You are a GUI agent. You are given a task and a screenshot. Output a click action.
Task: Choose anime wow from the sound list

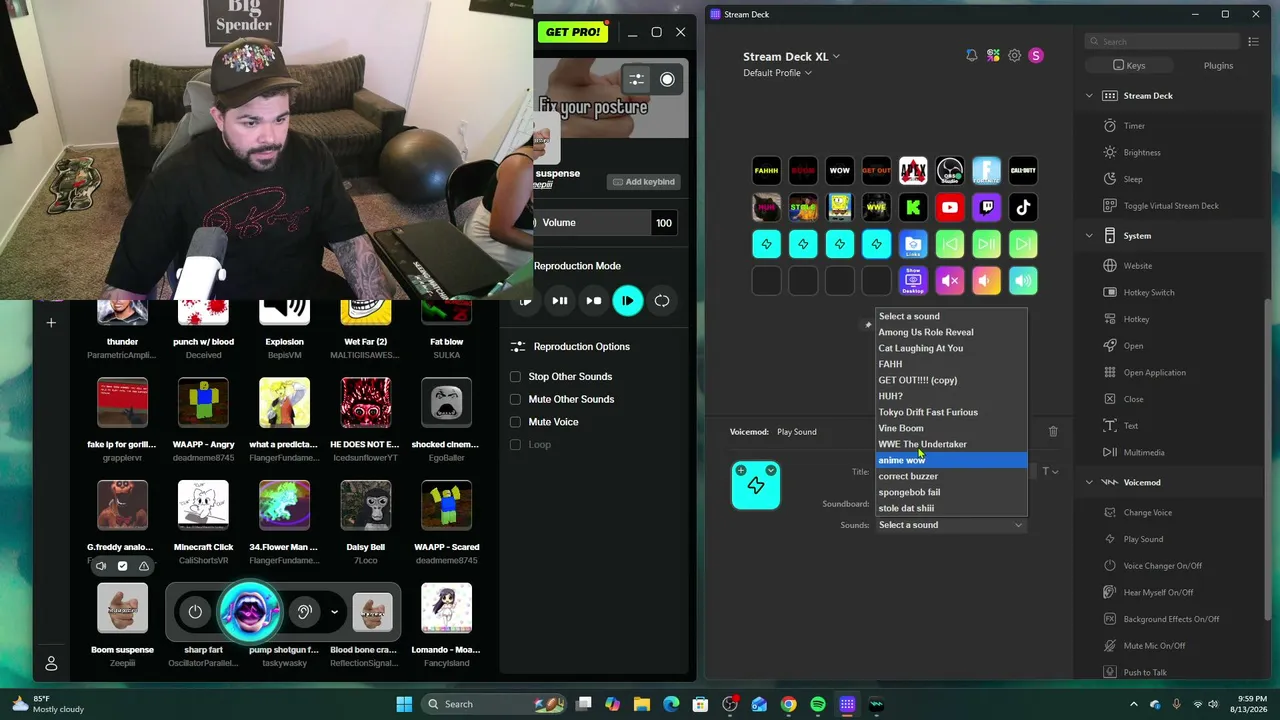point(951,460)
